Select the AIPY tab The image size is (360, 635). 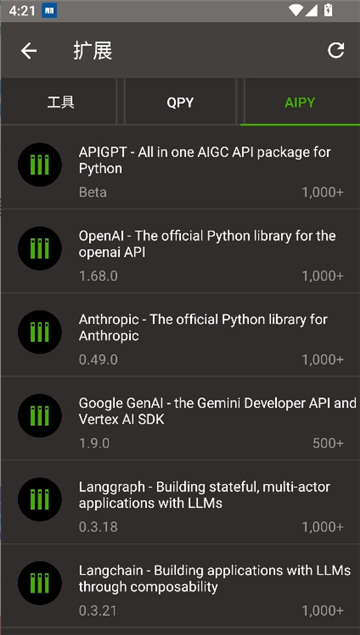point(300,102)
